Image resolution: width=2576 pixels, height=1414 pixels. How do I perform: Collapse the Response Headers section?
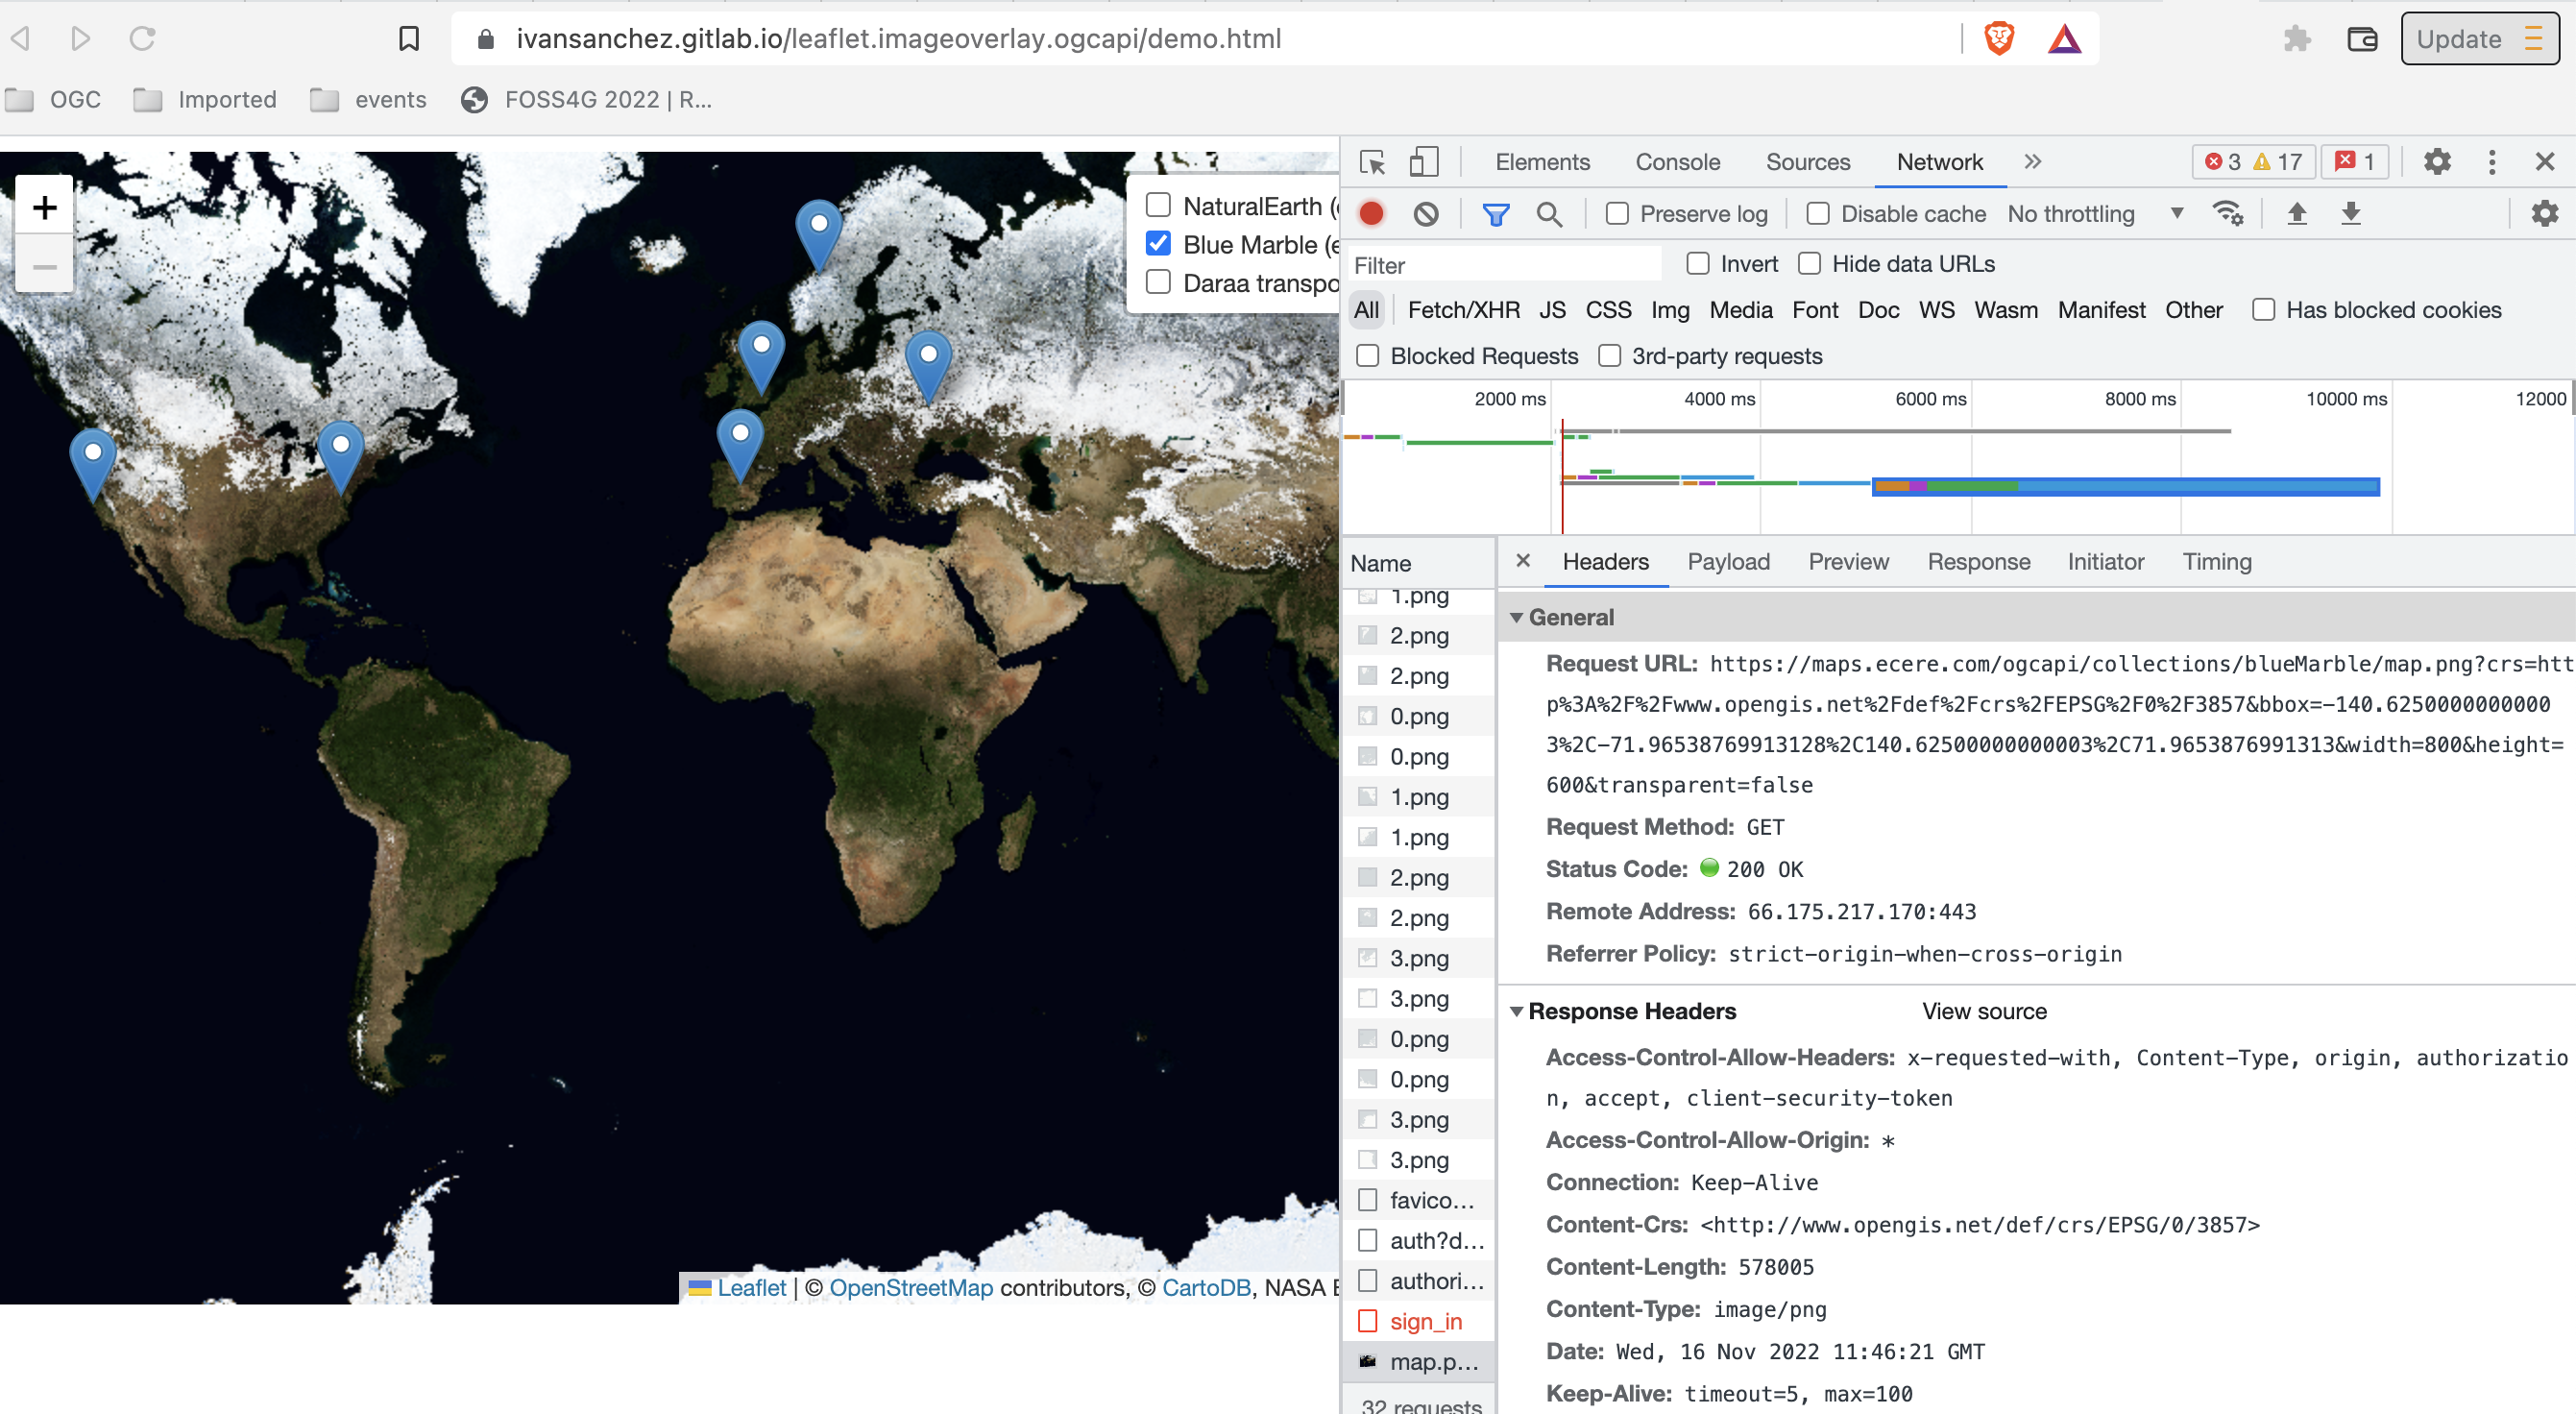1516,1011
